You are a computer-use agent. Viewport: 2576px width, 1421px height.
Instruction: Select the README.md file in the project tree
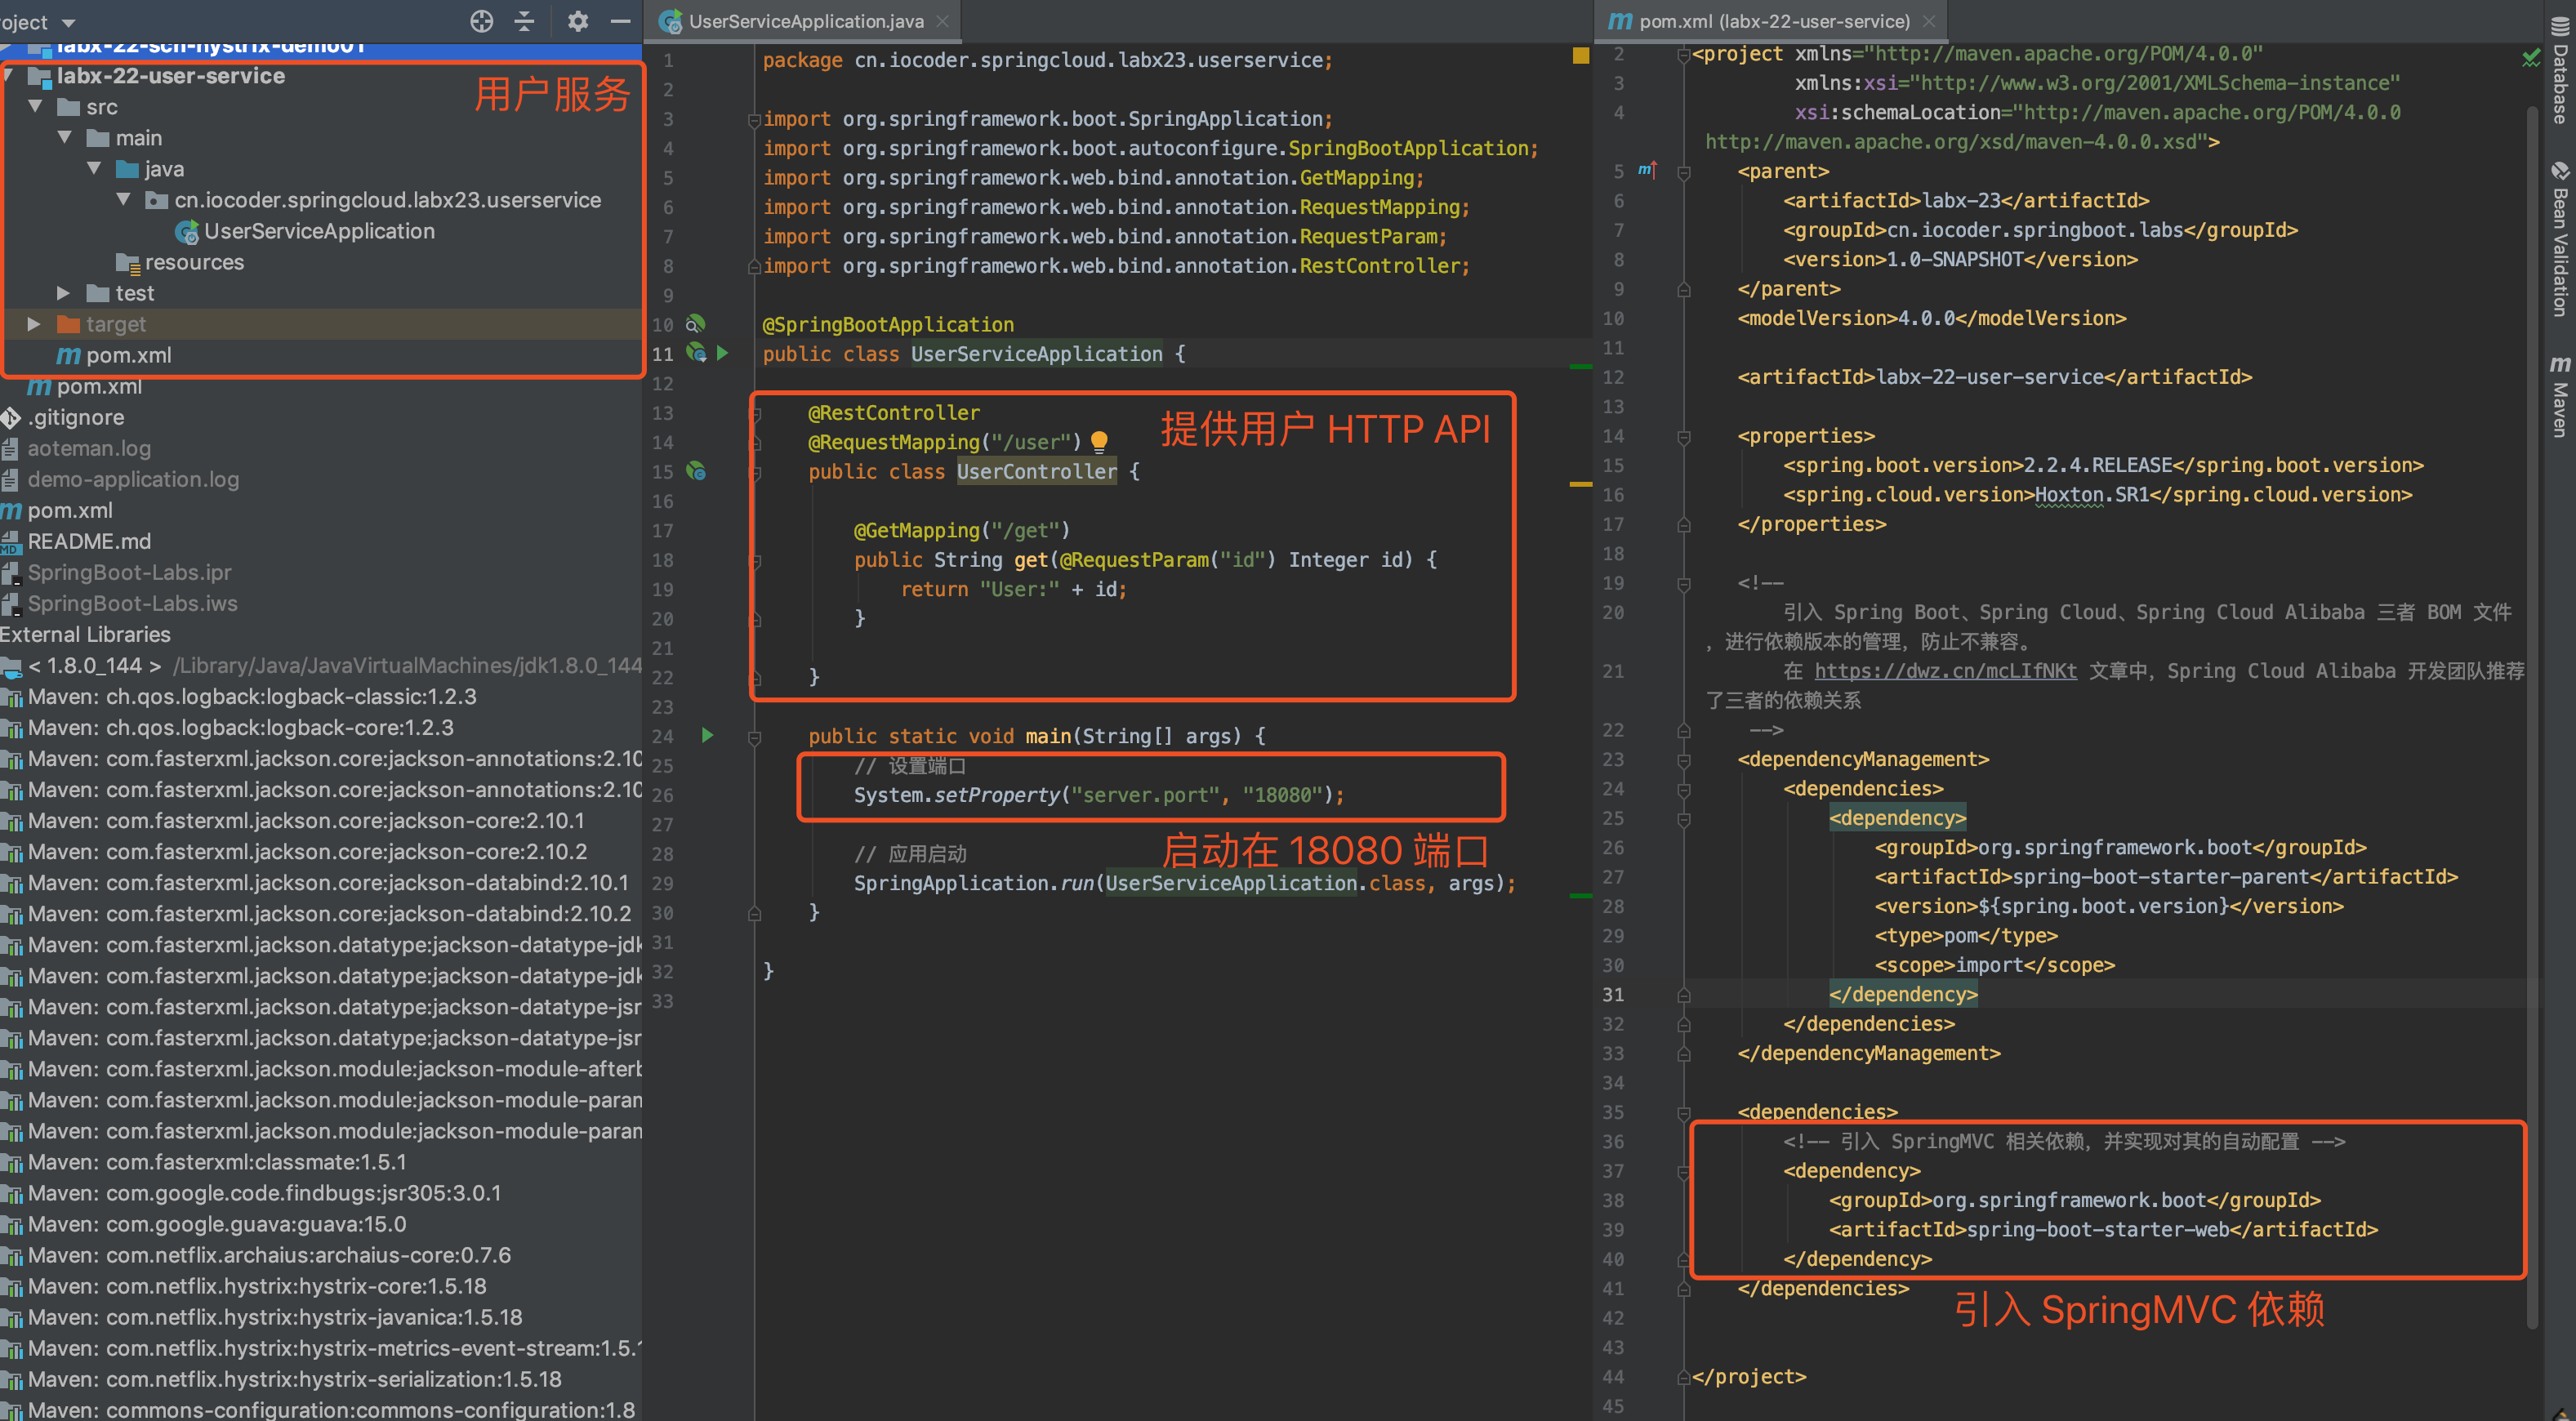tap(88, 541)
